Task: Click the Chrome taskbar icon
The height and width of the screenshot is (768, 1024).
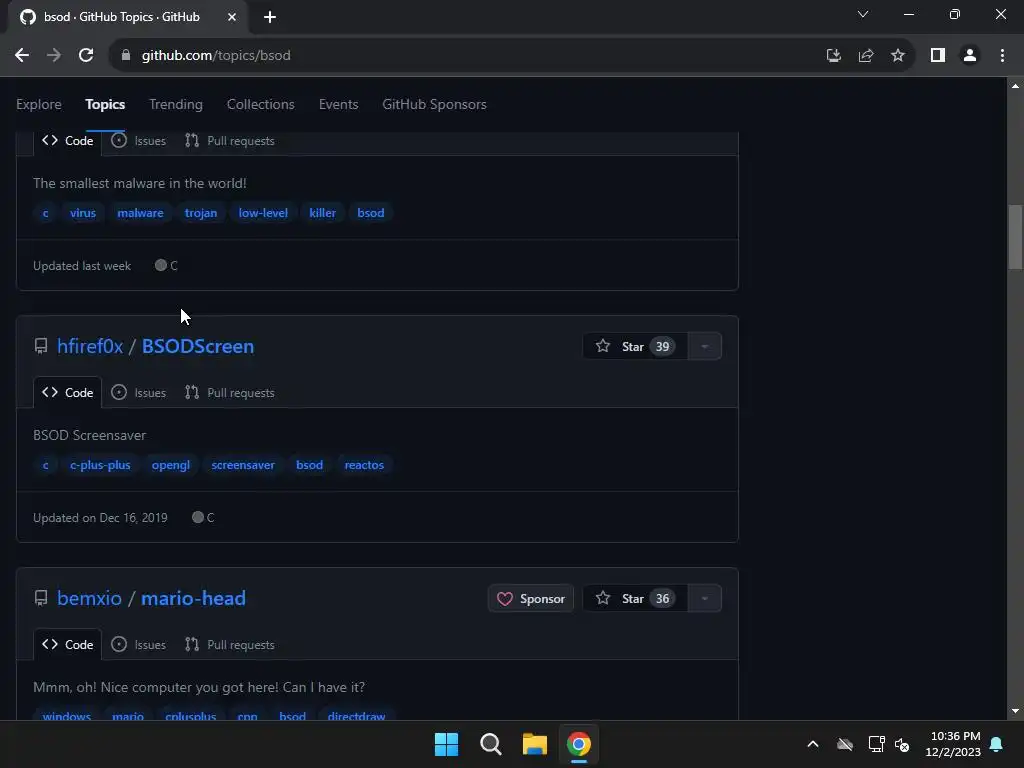Action: 579,744
